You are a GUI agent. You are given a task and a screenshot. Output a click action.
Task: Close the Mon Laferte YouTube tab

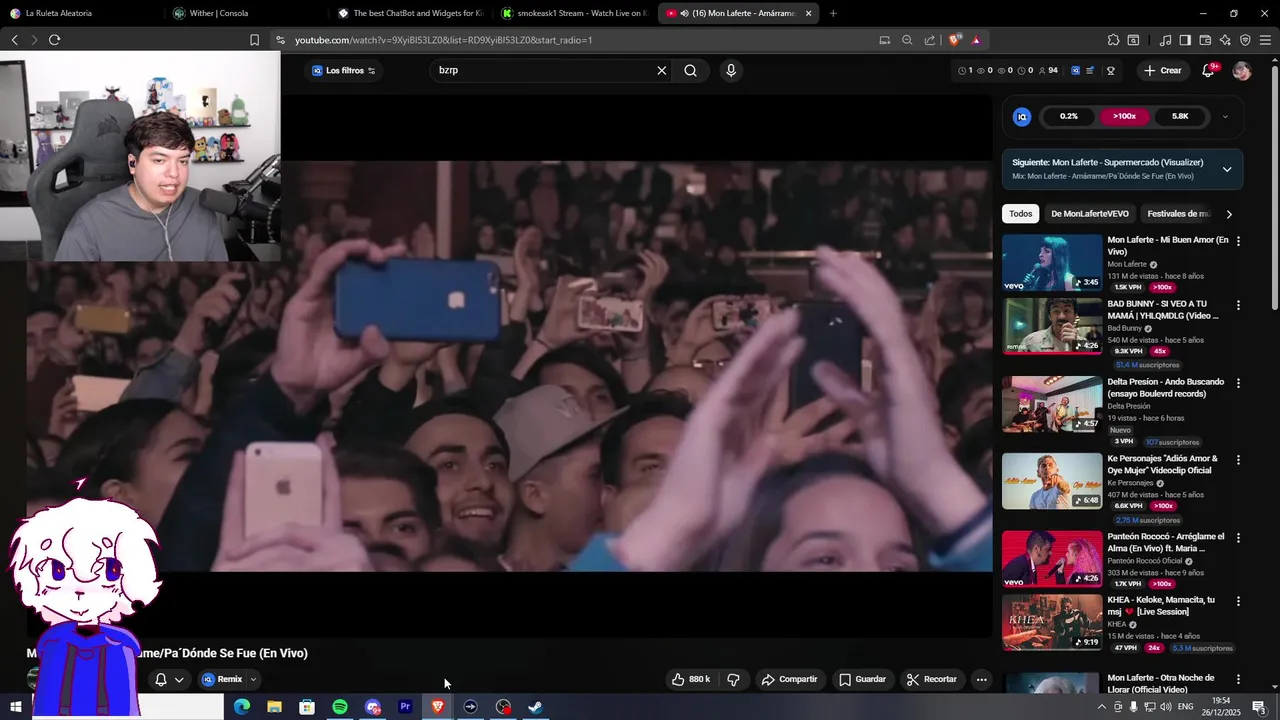coord(808,13)
